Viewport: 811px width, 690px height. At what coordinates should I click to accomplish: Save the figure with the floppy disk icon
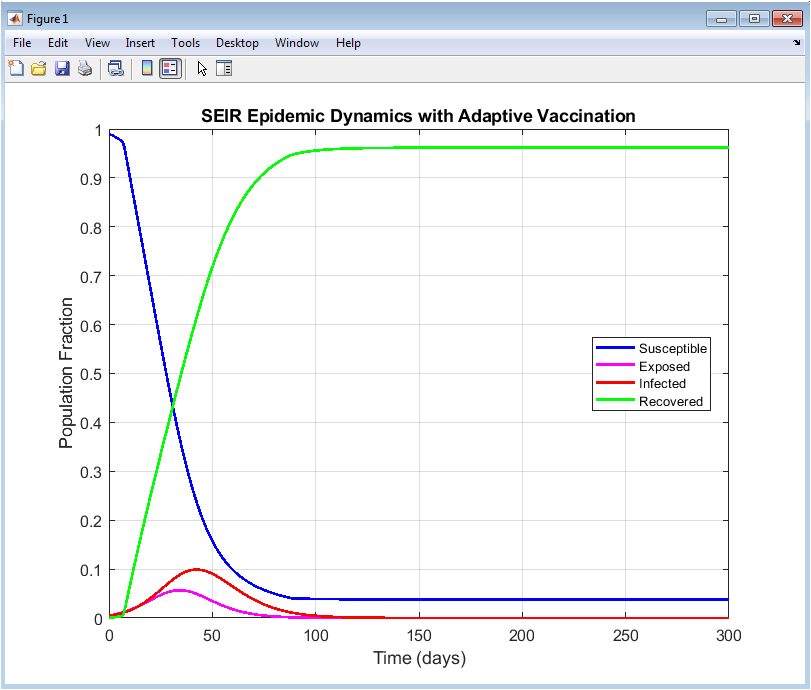coord(62,68)
